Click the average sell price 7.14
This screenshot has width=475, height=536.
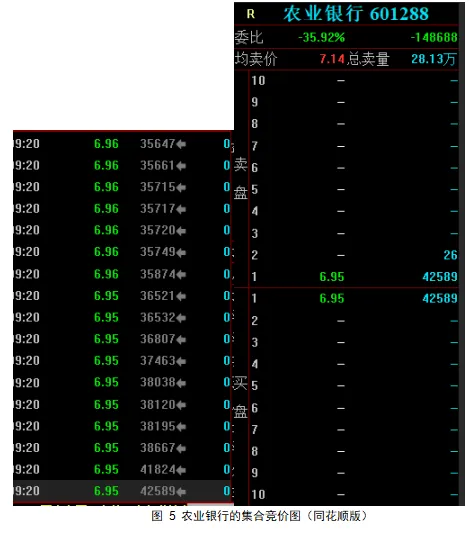[x=332, y=59]
